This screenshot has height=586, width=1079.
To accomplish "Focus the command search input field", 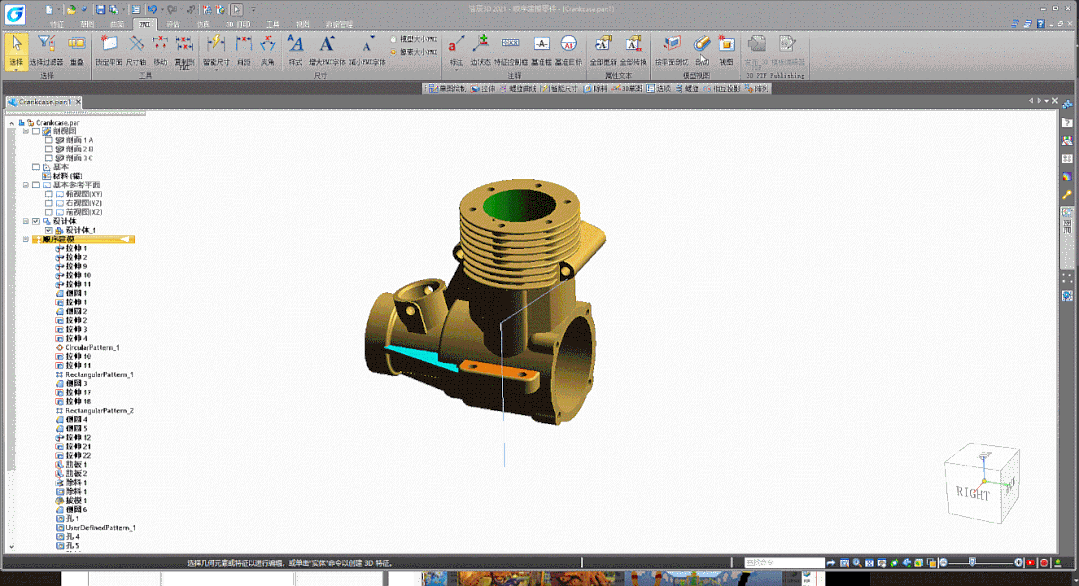I will point(784,563).
